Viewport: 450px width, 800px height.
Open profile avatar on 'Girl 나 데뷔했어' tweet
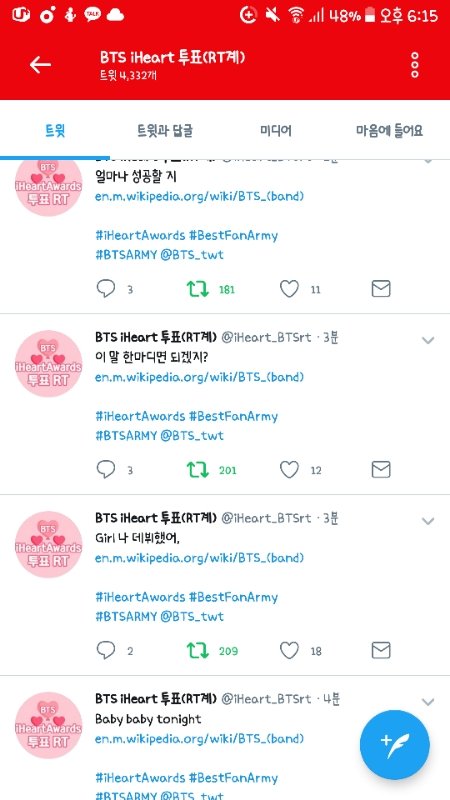(x=48, y=544)
